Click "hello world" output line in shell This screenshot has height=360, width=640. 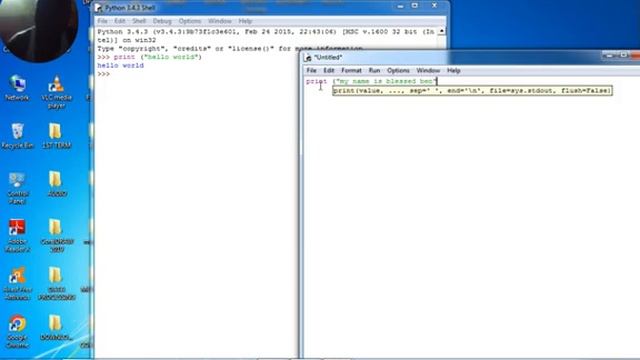coord(120,65)
